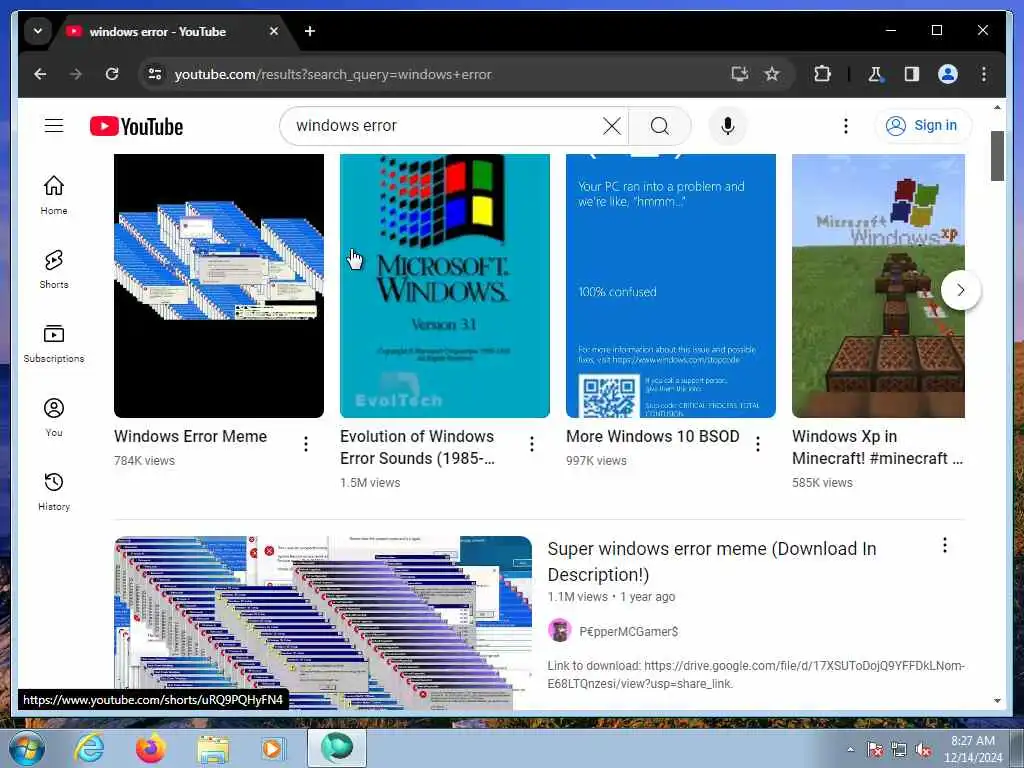The height and width of the screenshot is (768, 1024).
Task: Open Windows Error Meme short thumbnail
Action: [219, 285]
